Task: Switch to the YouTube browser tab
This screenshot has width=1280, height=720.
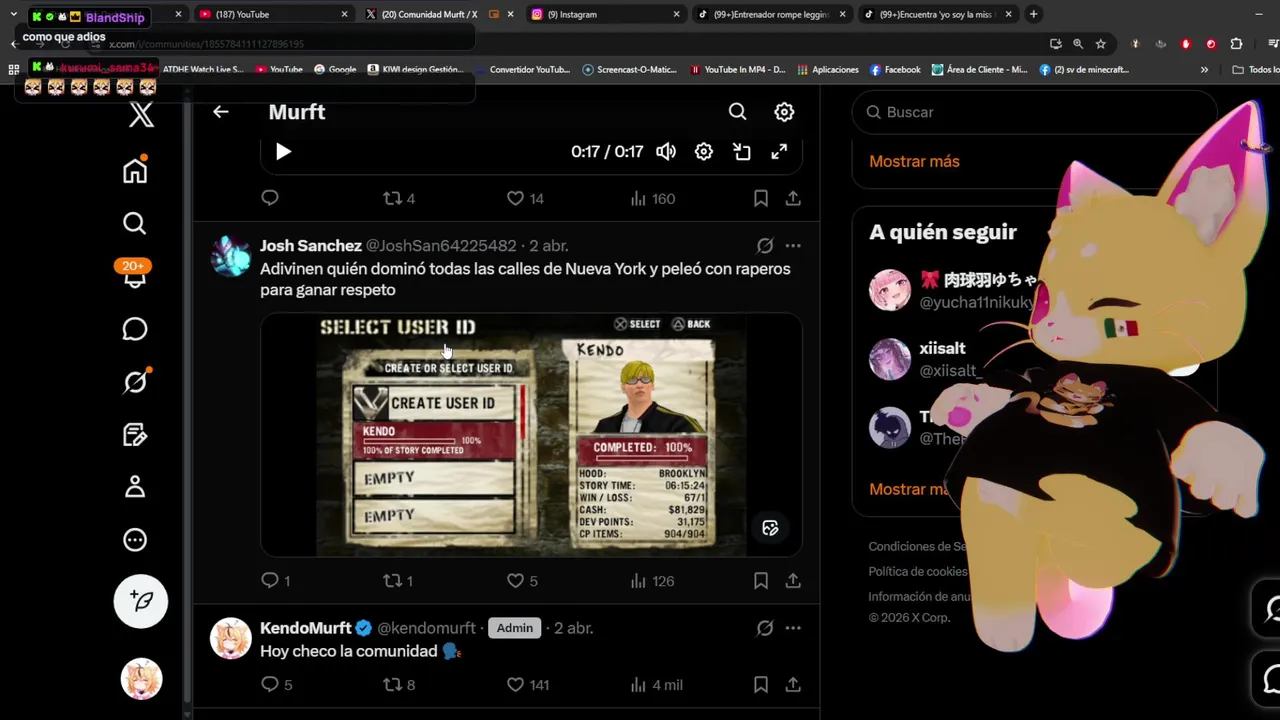Action: [272, 14]
